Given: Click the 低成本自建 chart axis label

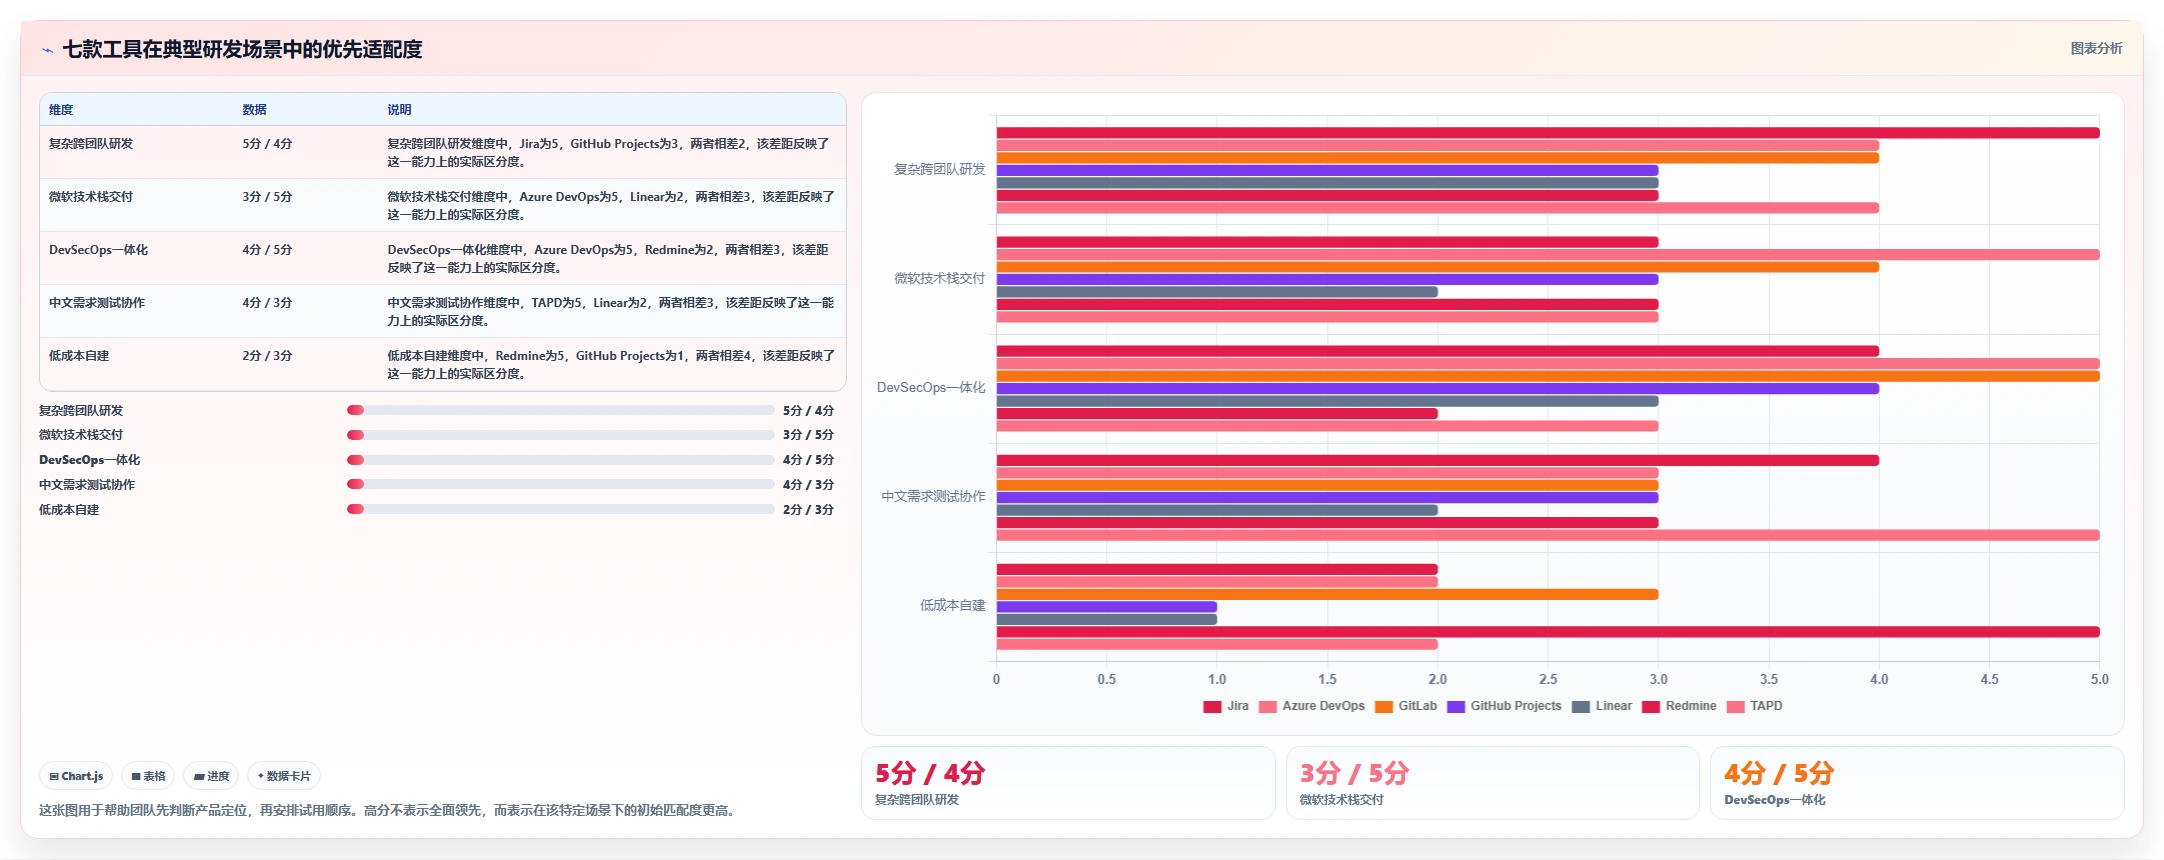Looking at the screenshot, I should [952, 606].
